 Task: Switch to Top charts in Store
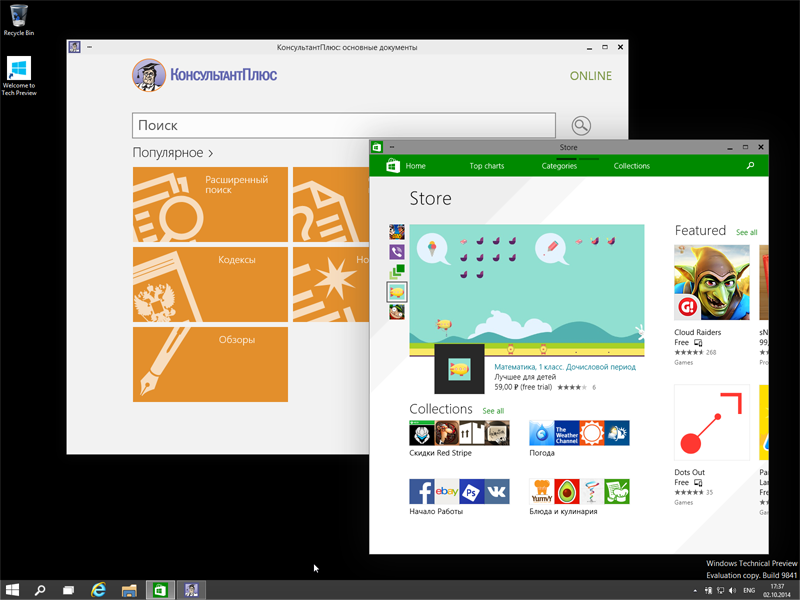(487, 166)
